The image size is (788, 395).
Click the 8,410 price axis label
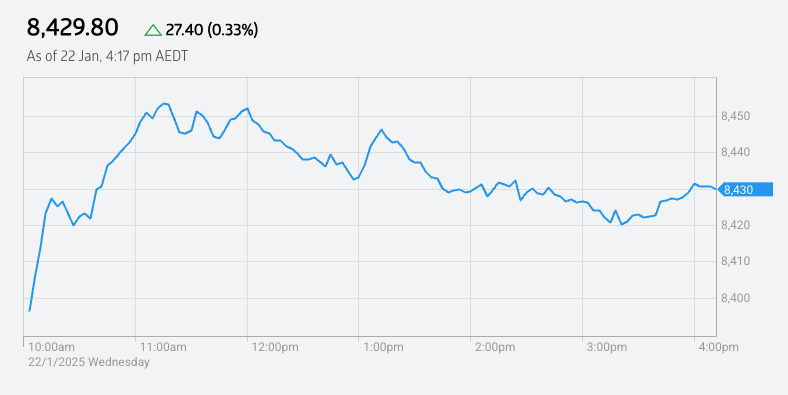[x=735, y=261]
